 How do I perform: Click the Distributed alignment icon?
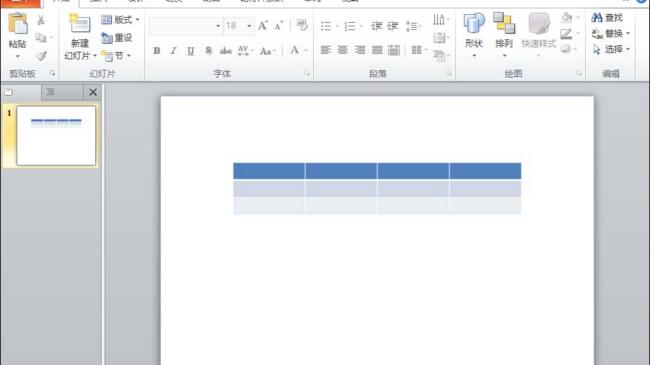click(x=394, y=50)
